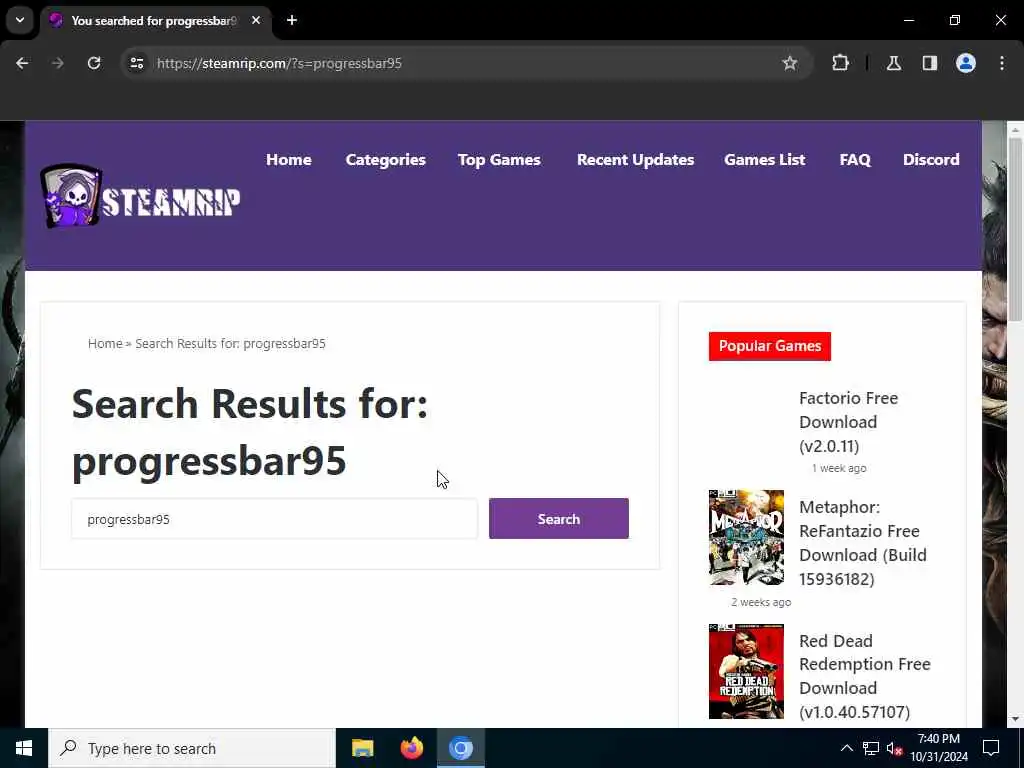The width and height of the screenshot is (1024, 768).
Task: Click the Red Dead Redemption cover thumbnail
Action: point(746,671)
